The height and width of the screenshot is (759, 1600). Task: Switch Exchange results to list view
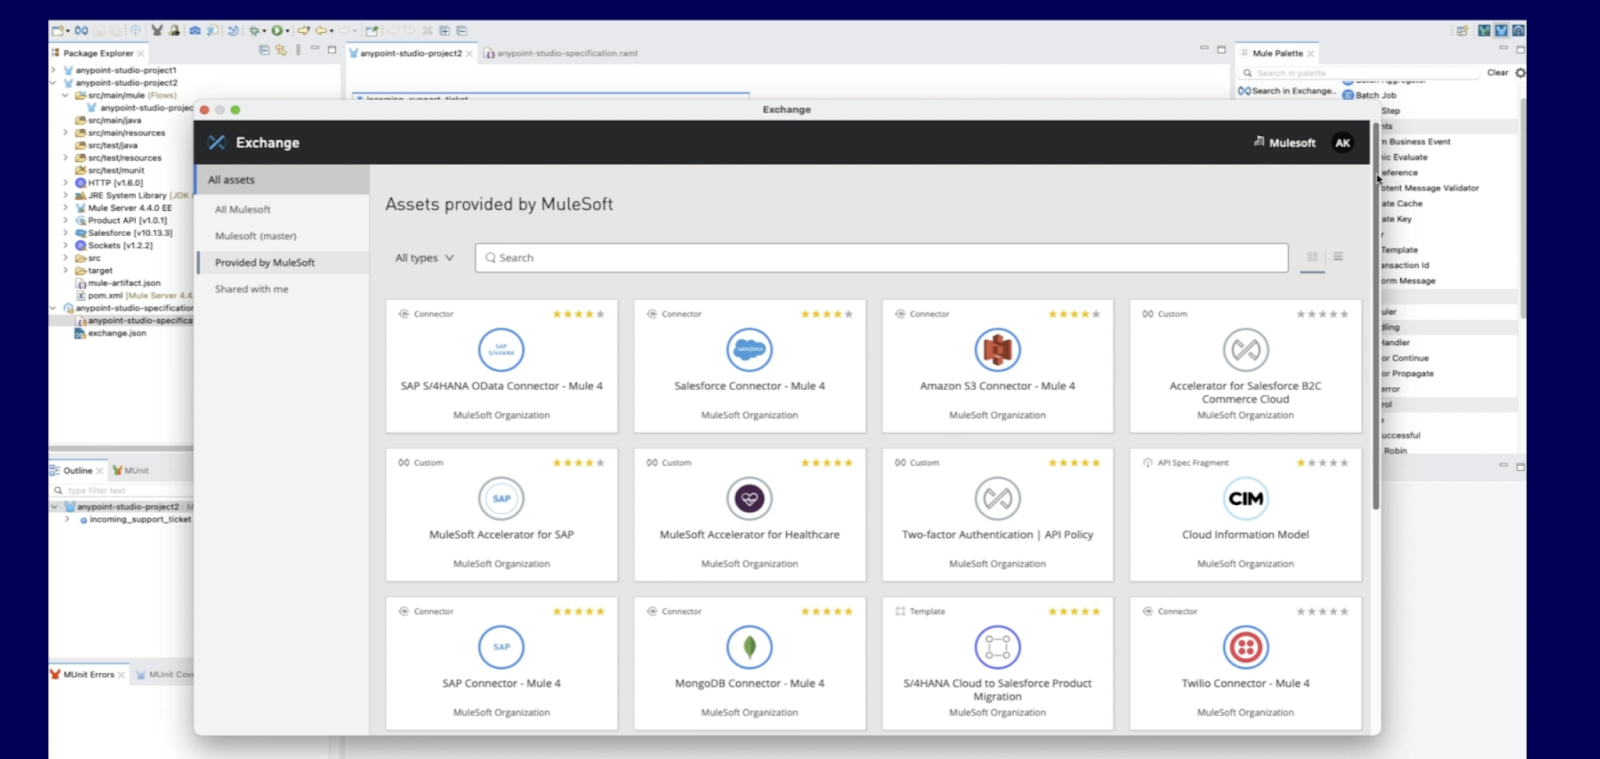(1338, 257)
